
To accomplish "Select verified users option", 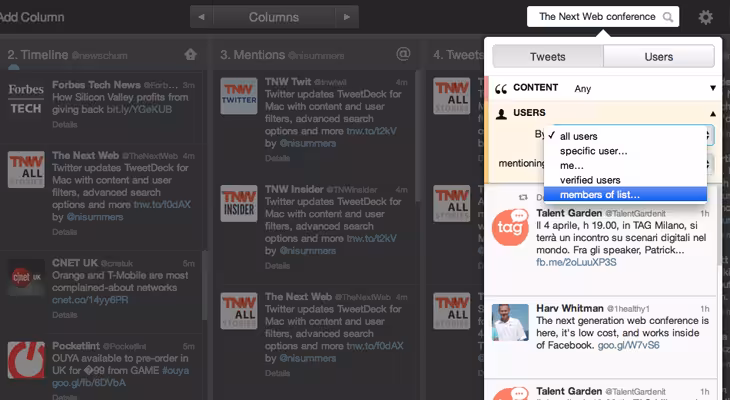I will (625, 180).
